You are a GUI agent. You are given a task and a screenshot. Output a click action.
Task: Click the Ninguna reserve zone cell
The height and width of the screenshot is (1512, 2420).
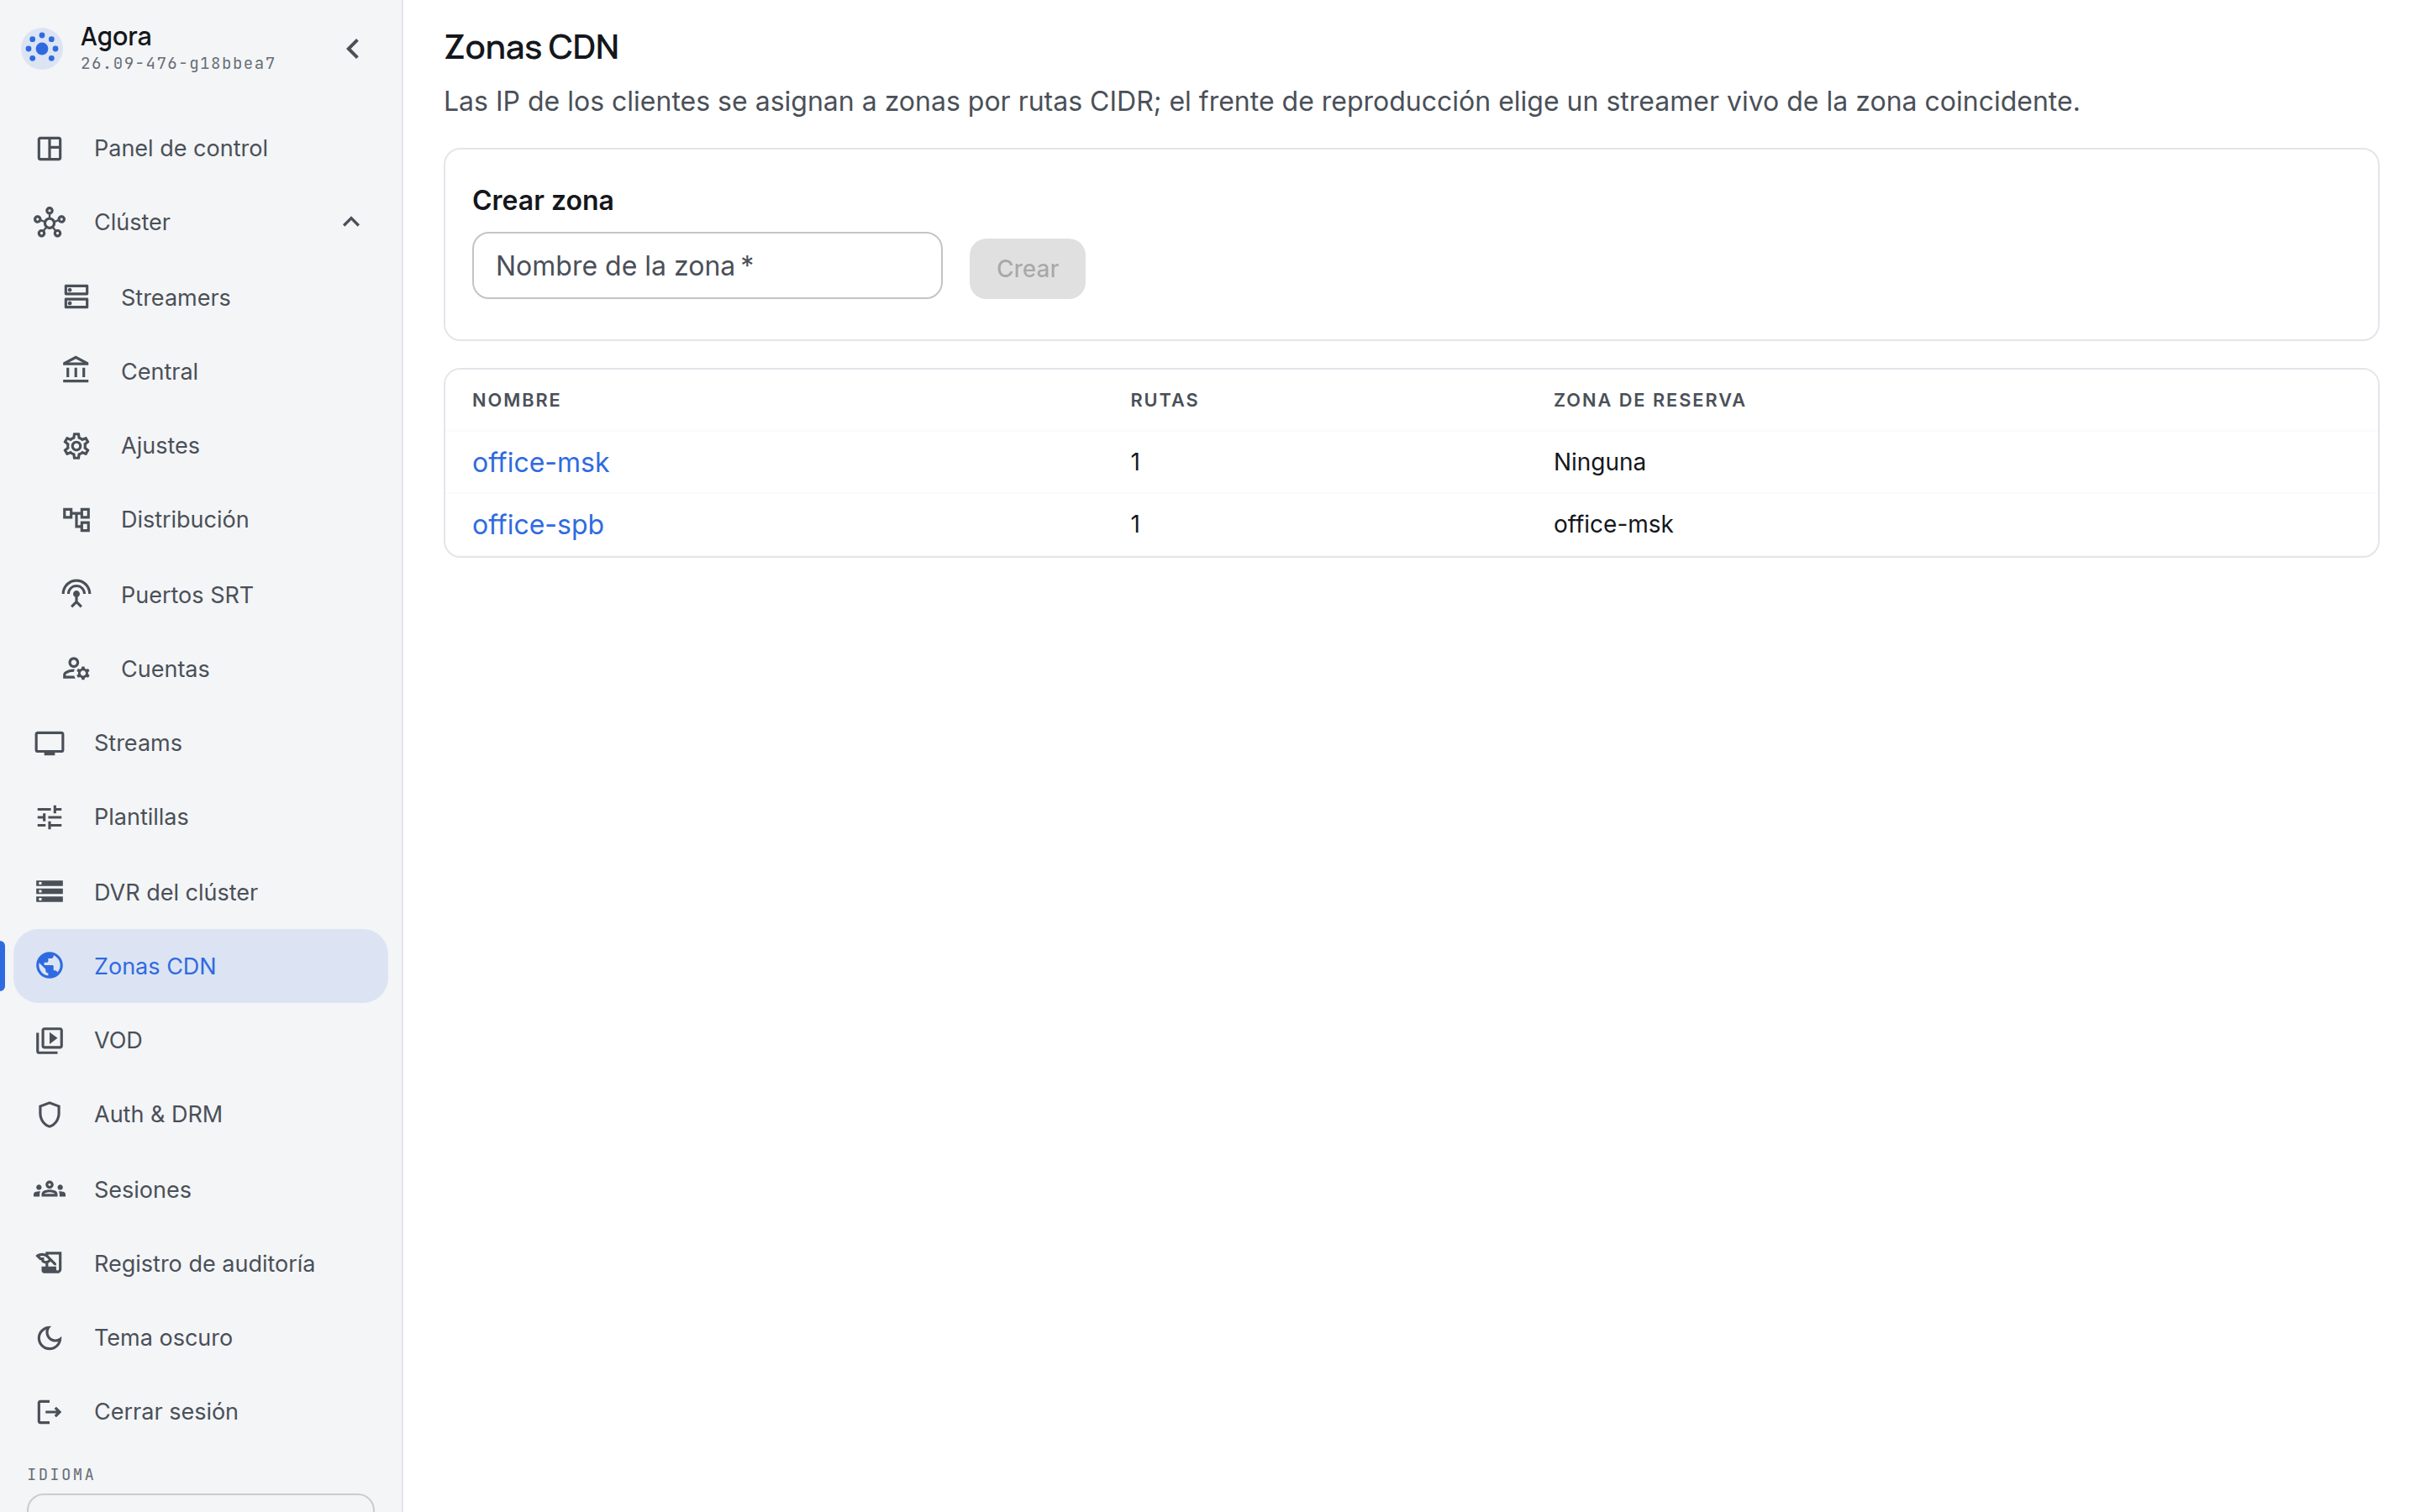click(1599, 462)
